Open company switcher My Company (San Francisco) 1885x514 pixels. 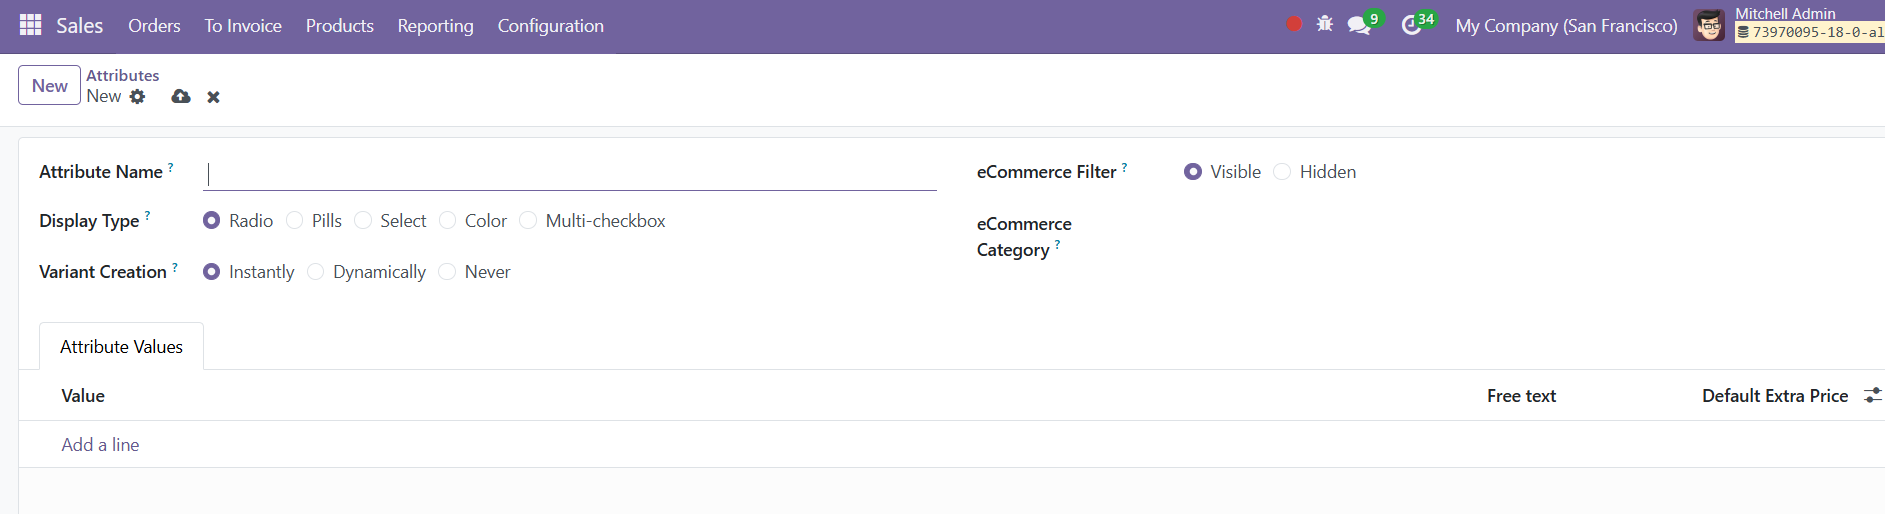(x=1566, y=26)
